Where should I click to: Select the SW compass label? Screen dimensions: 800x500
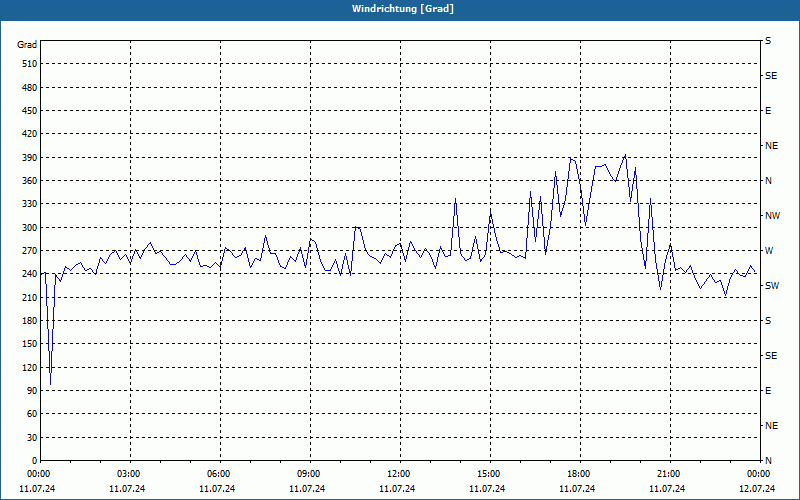[772, 286]
